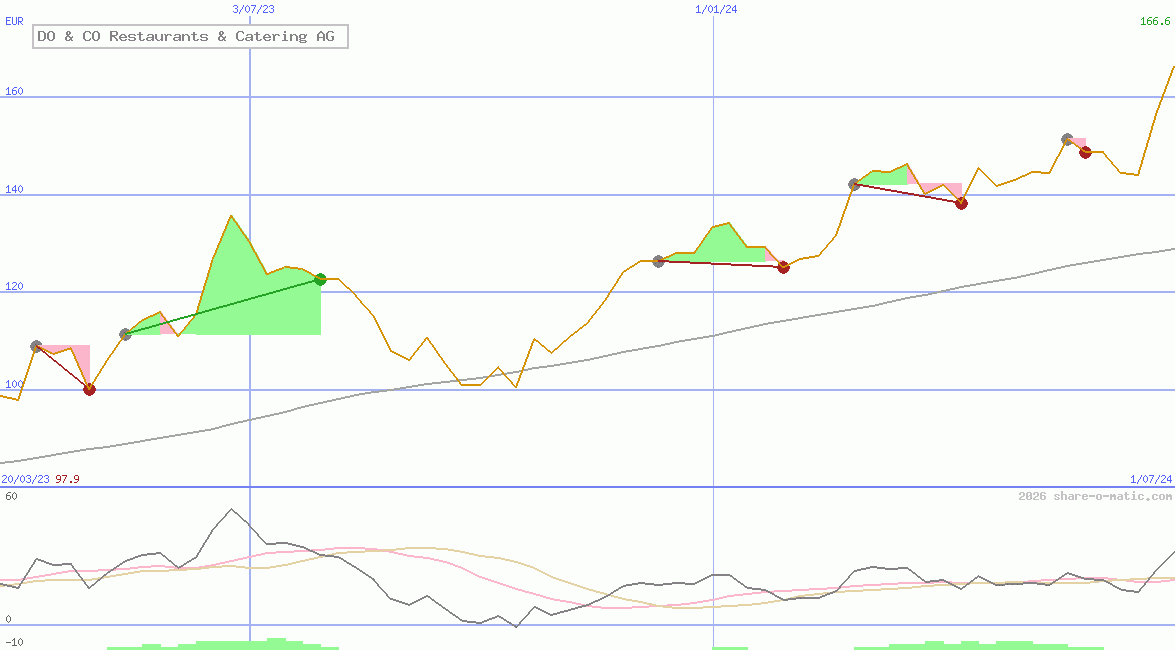This screenshot has width=1175, height=650.
Task: Select the last red marker near 149 EUR
Action: point(1085,152)
